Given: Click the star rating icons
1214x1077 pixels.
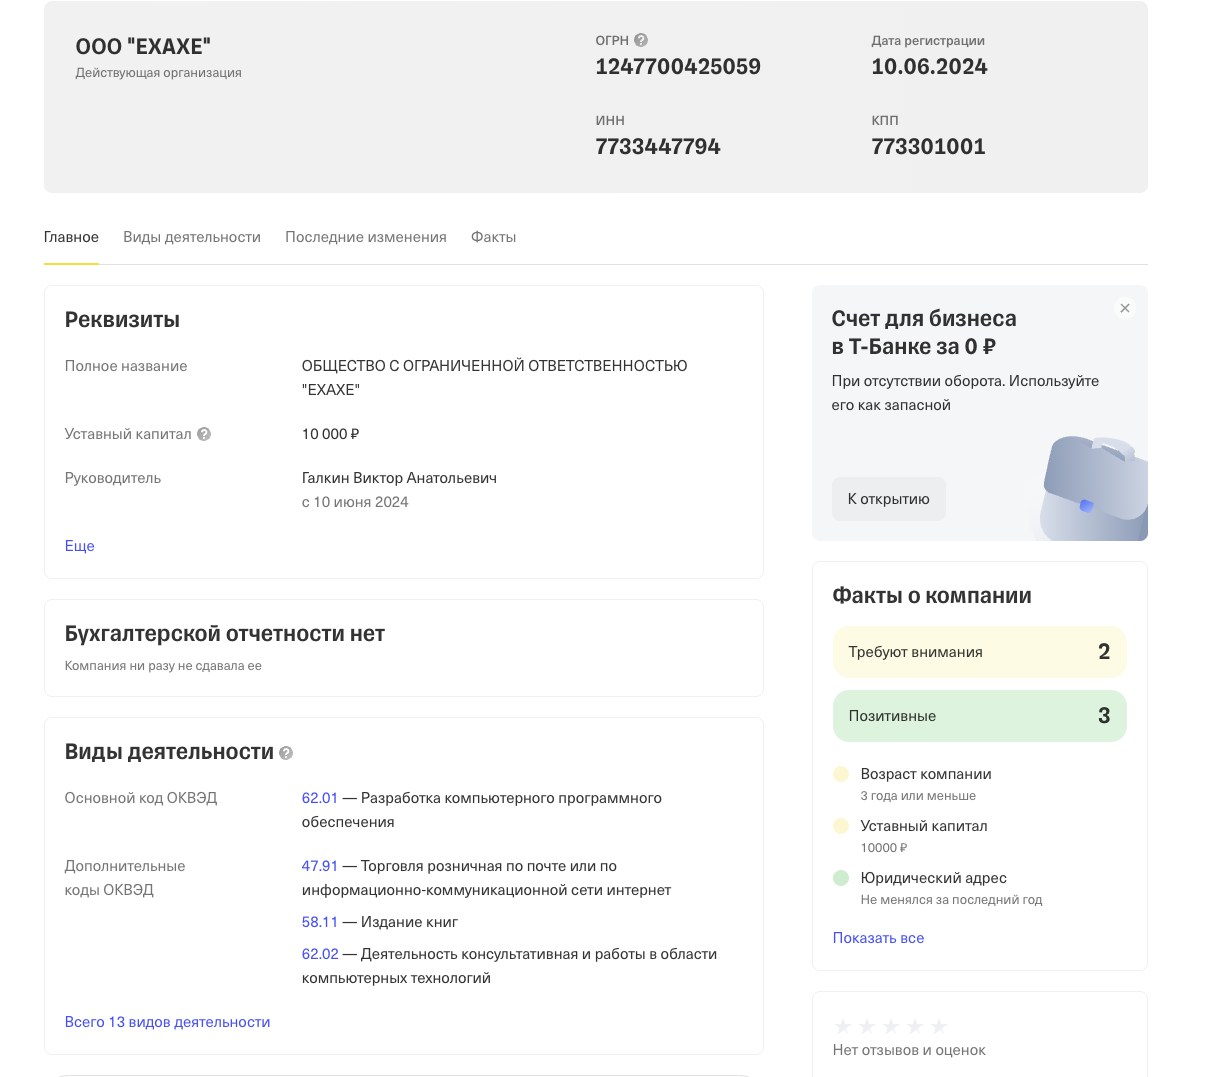Looking at the screenshot, I should pos(890,1026).
